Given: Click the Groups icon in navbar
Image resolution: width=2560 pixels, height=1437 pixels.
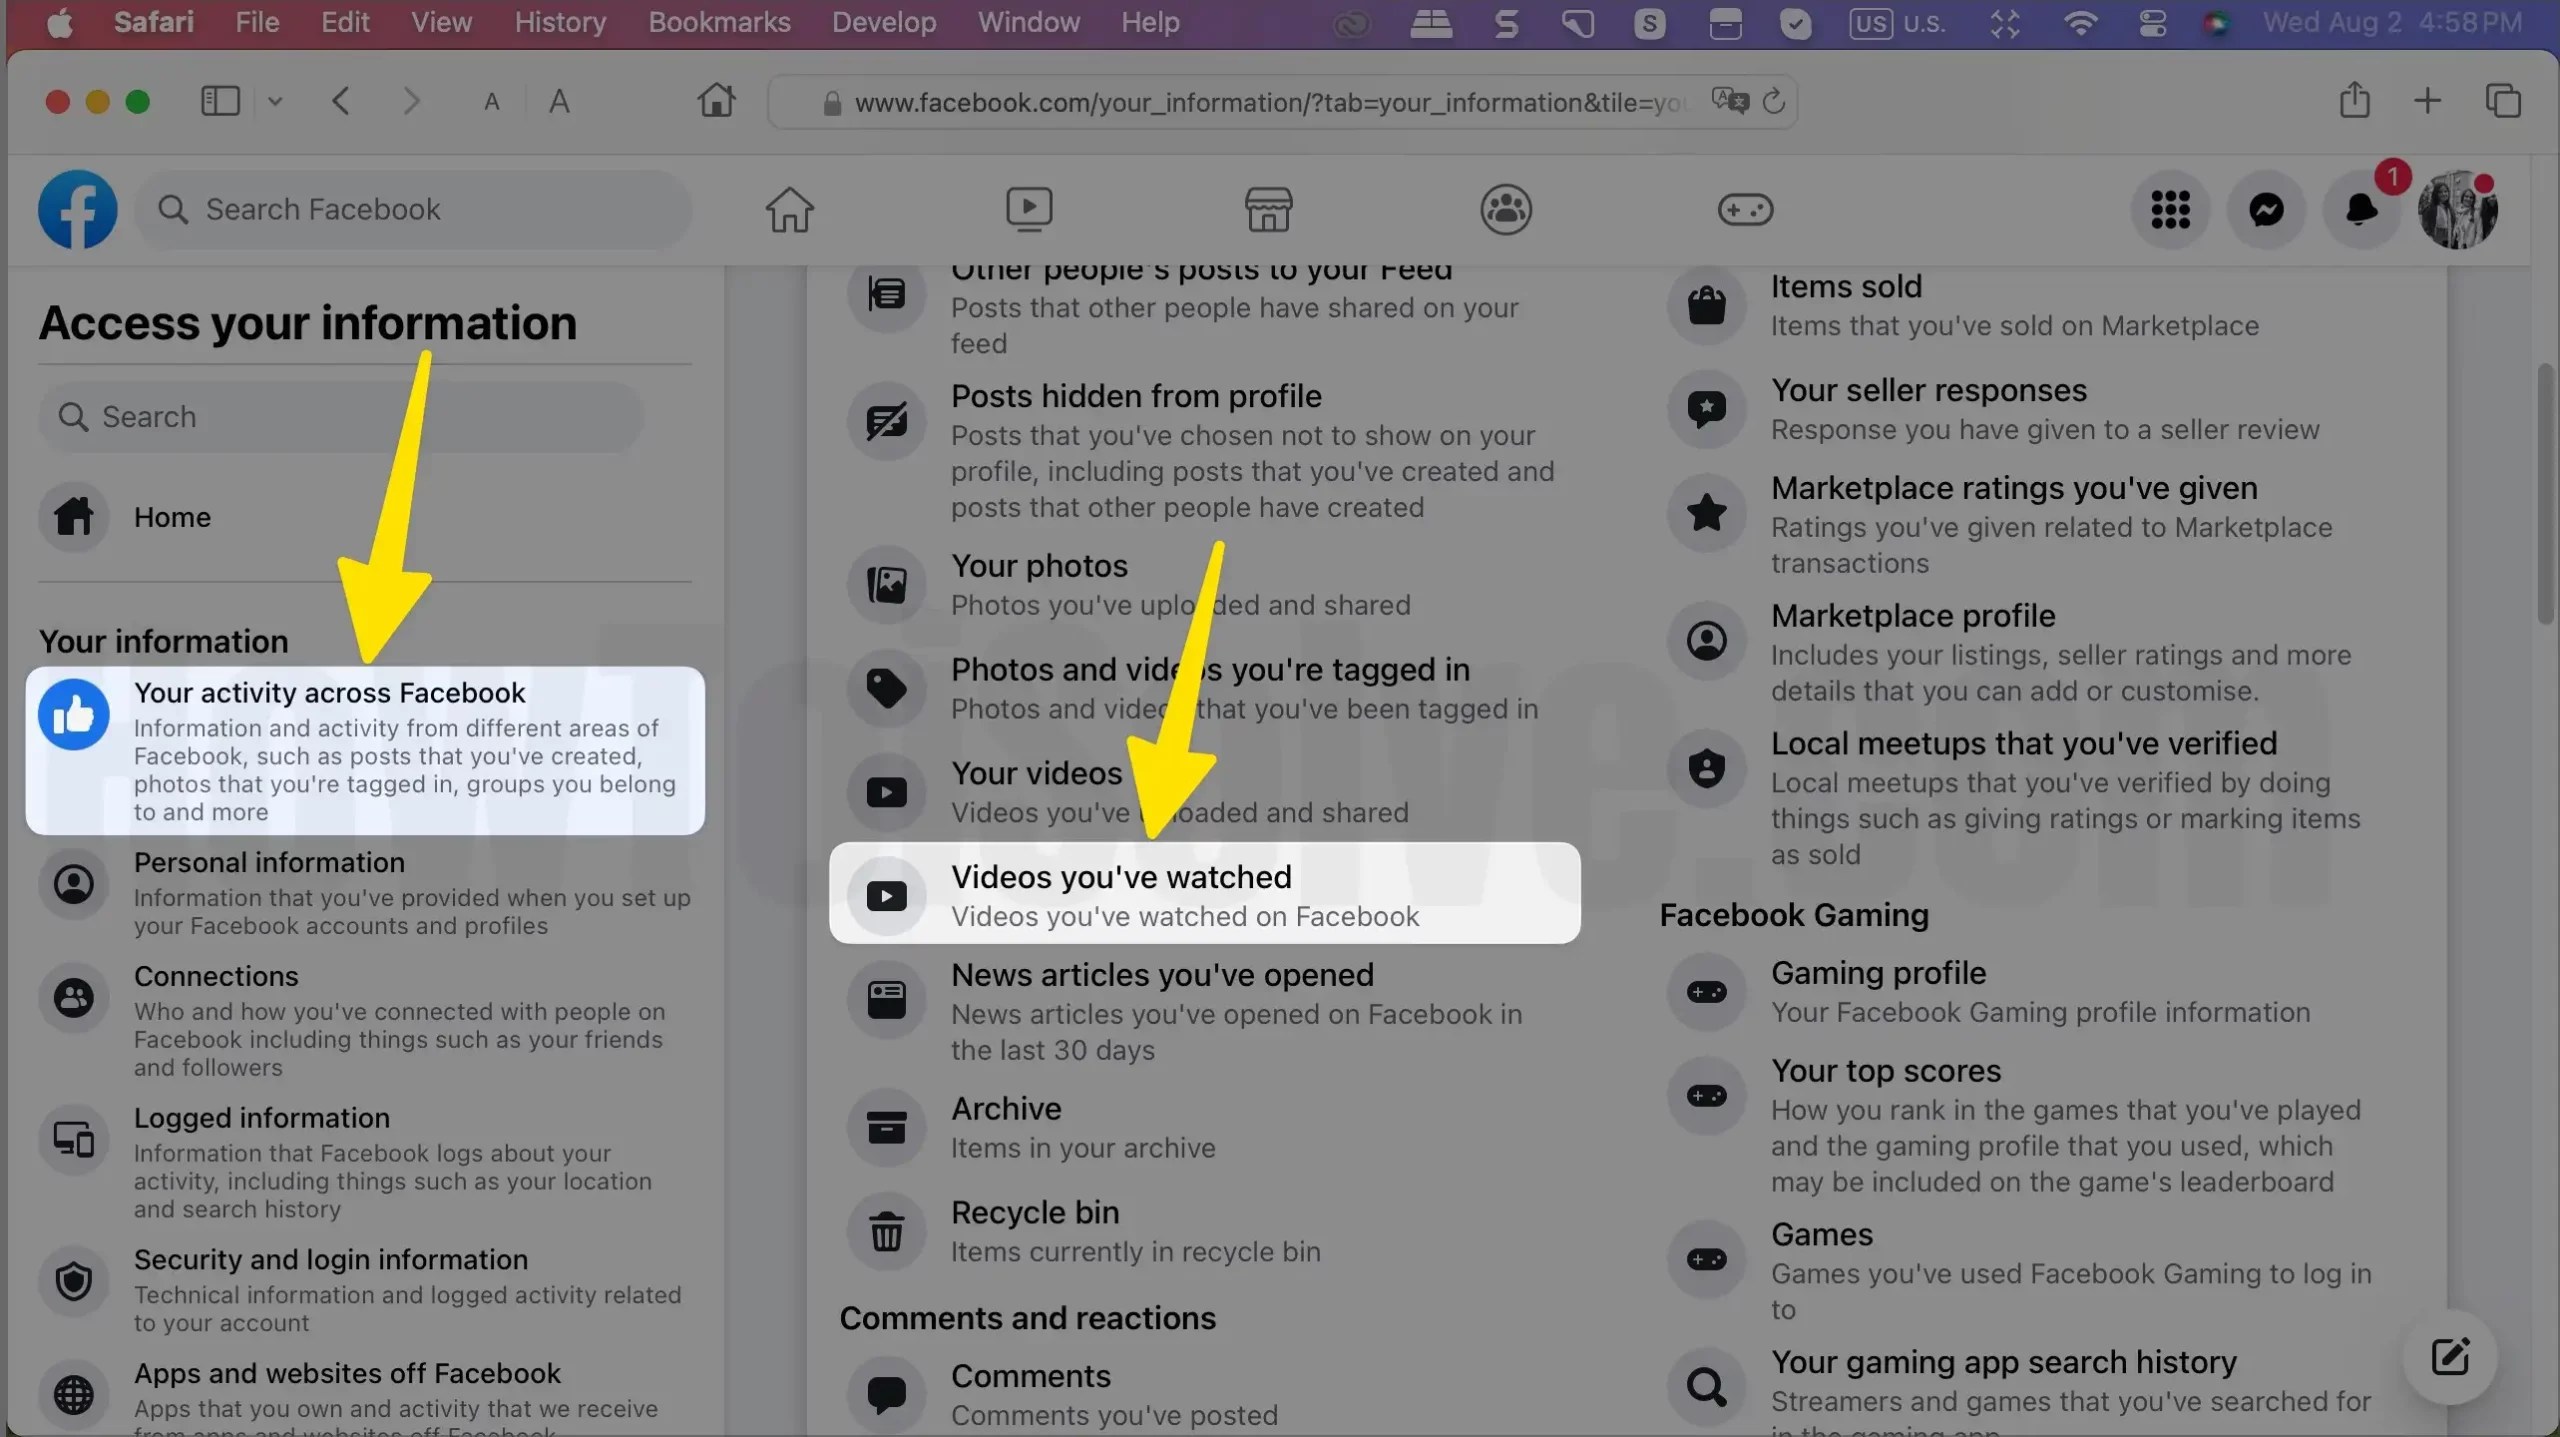Looking at the screenshot, I should 1506,210.
